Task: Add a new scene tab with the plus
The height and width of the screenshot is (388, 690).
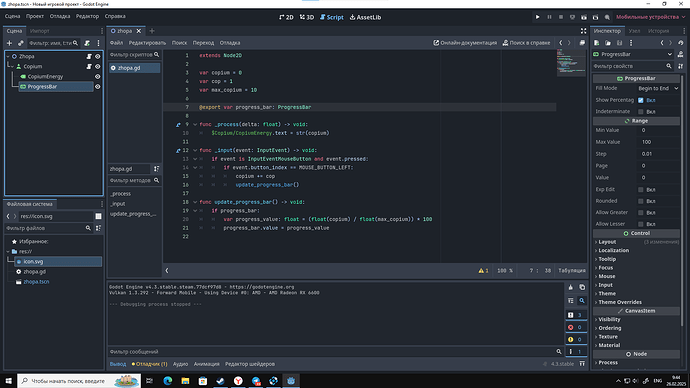Action: (x=152, y=31)
